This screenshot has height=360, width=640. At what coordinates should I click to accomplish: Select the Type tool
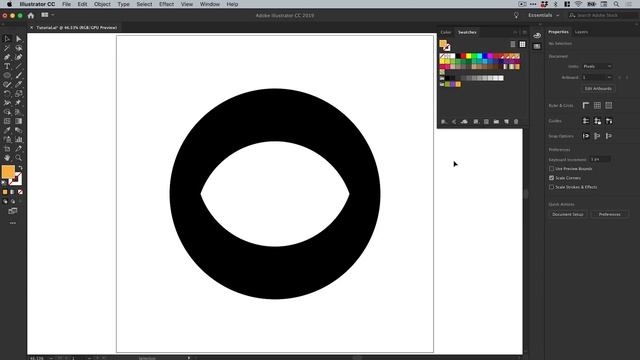click(7, 66)
